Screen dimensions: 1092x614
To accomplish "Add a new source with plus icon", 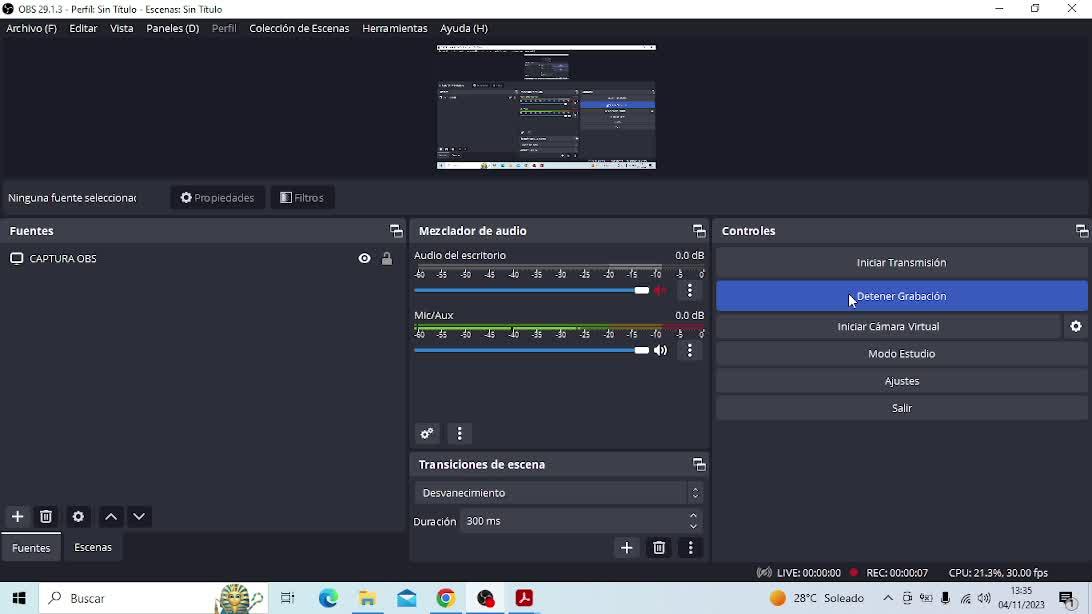I will click(x=17, y=517).
